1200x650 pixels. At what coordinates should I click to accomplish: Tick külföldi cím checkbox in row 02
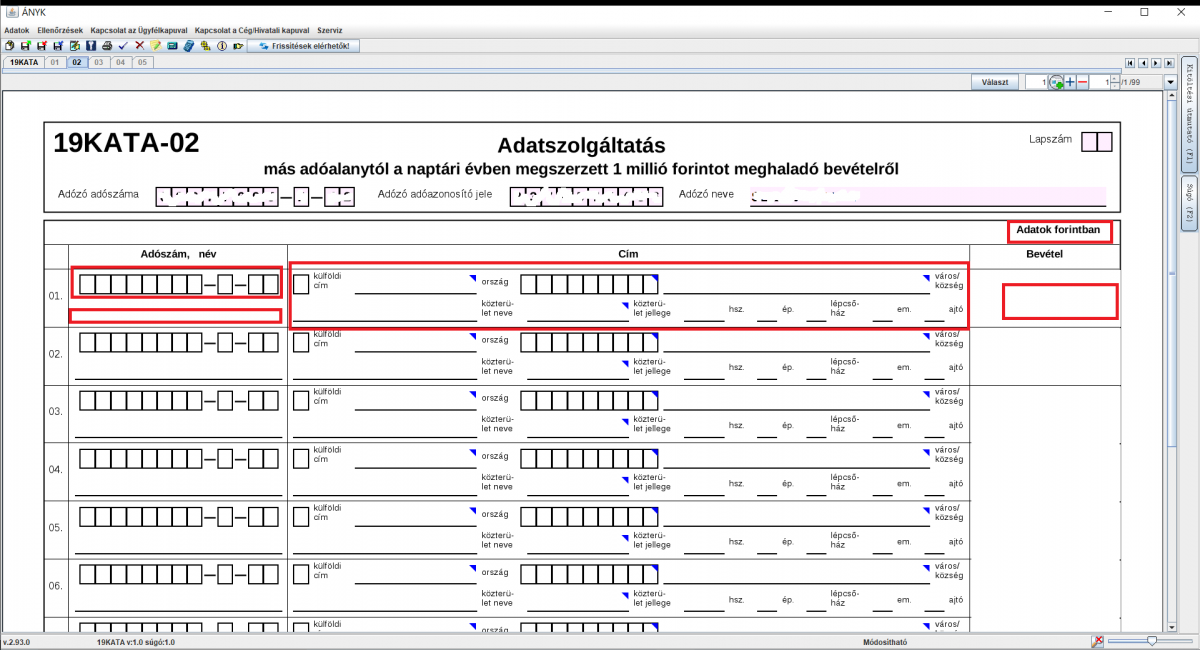(x=301, y=342)
